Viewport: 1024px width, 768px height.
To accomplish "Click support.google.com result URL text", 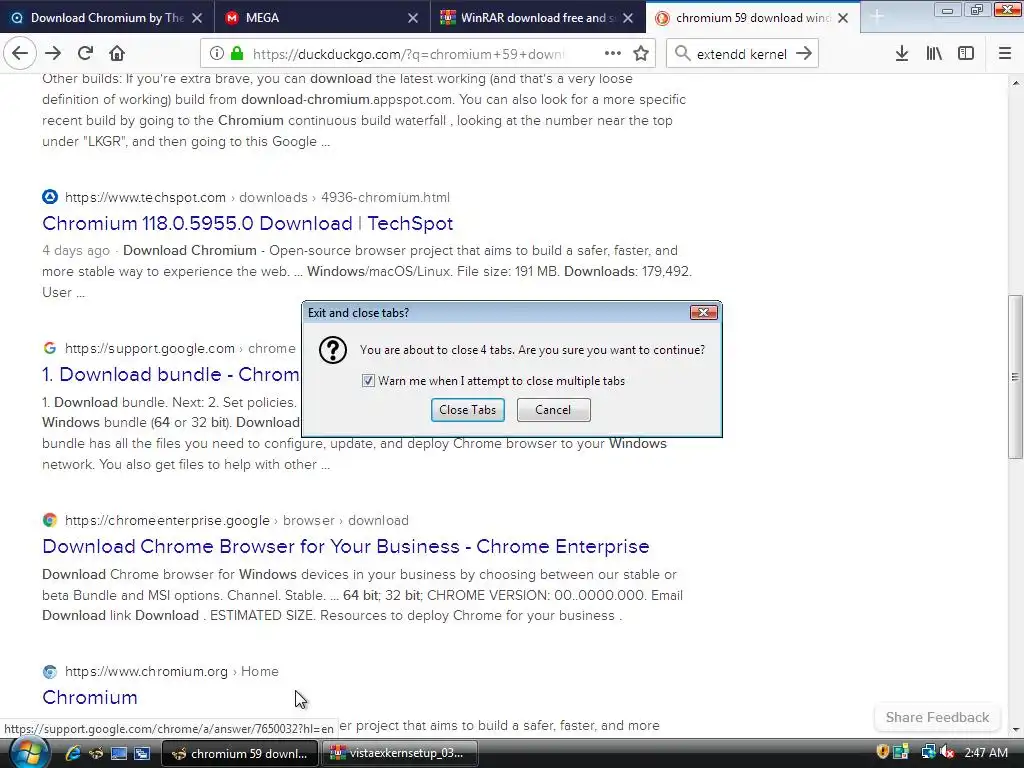I will click(x=180, y=348).
